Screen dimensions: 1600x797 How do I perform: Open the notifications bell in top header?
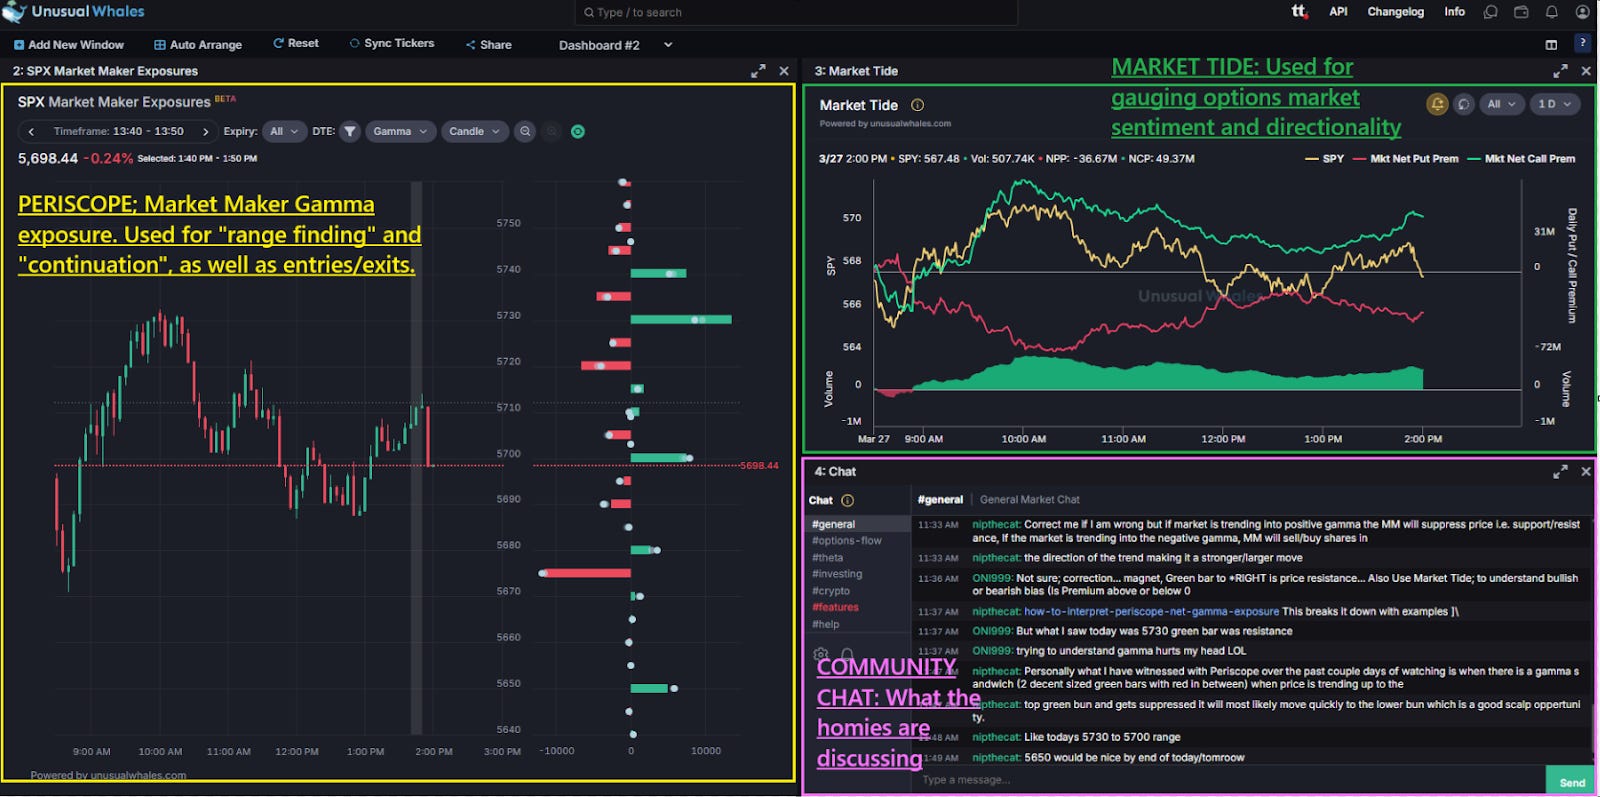1552,12
